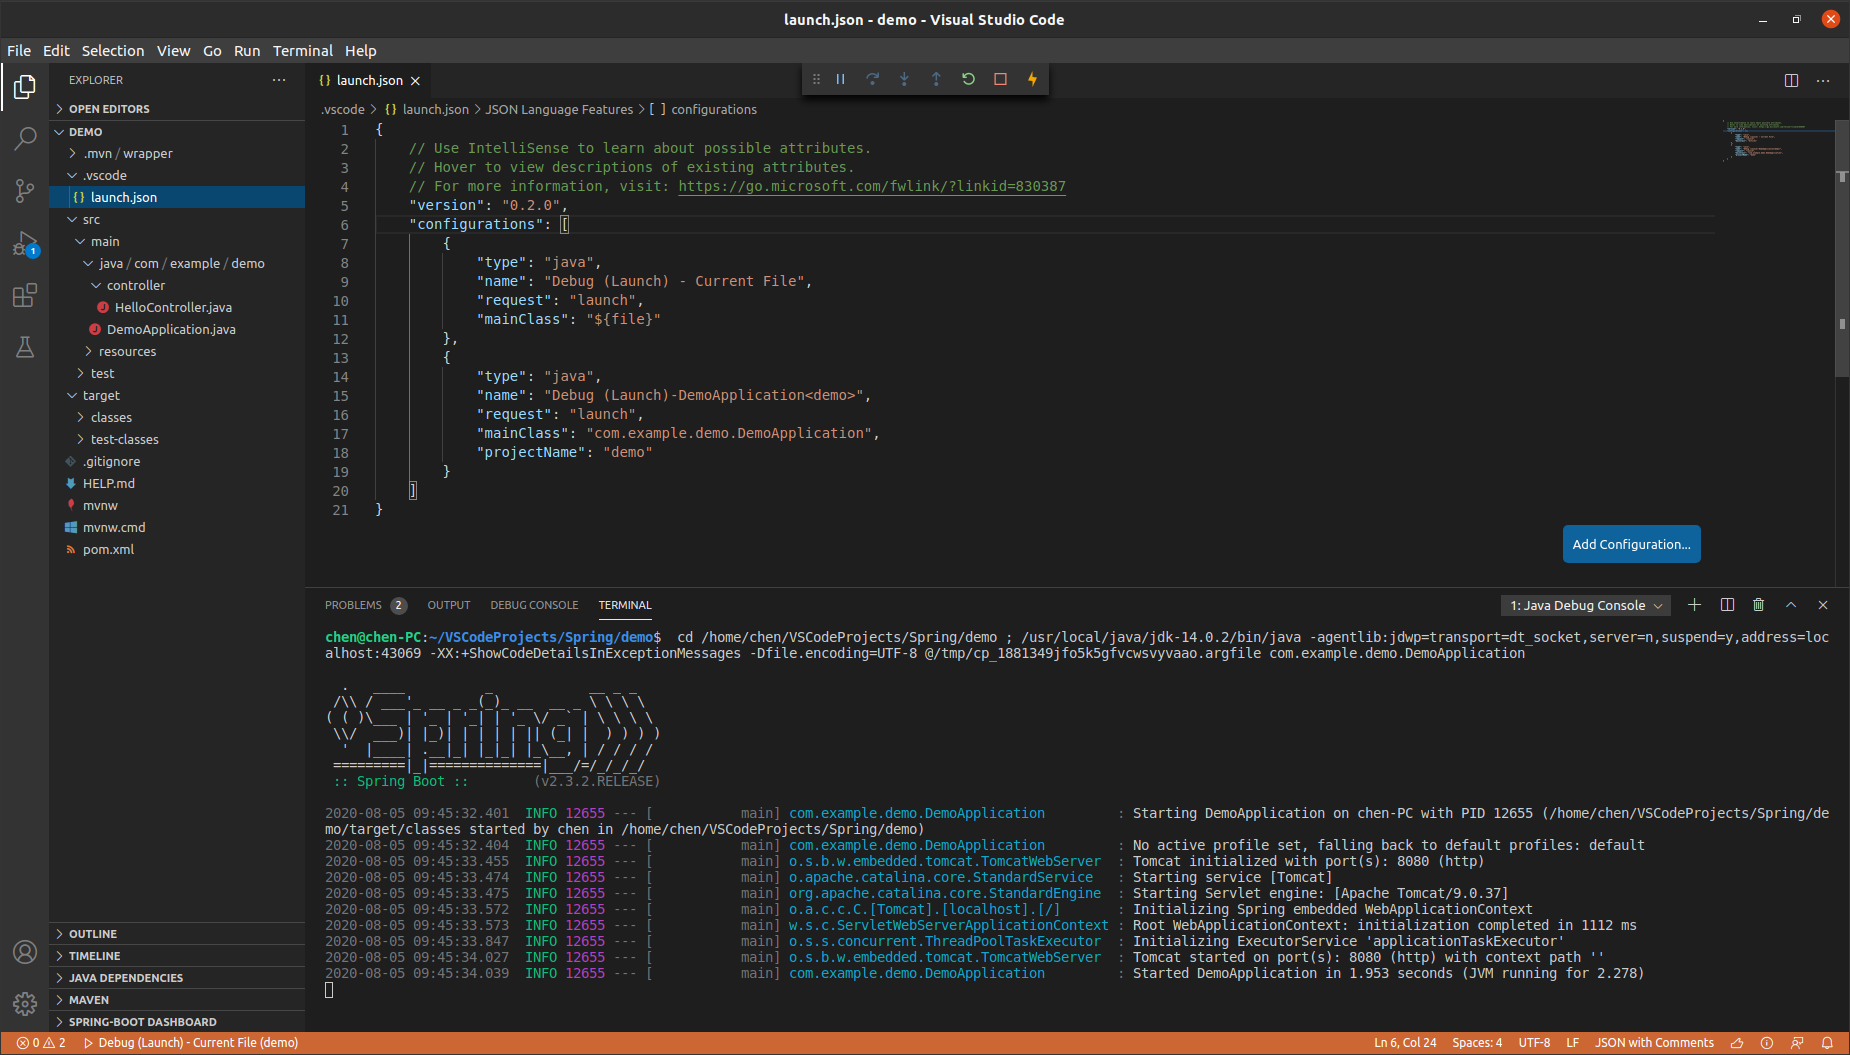Click the Step Over debug icon
This screenshot has width=1850, height=1055.
[x=873, y=79]
